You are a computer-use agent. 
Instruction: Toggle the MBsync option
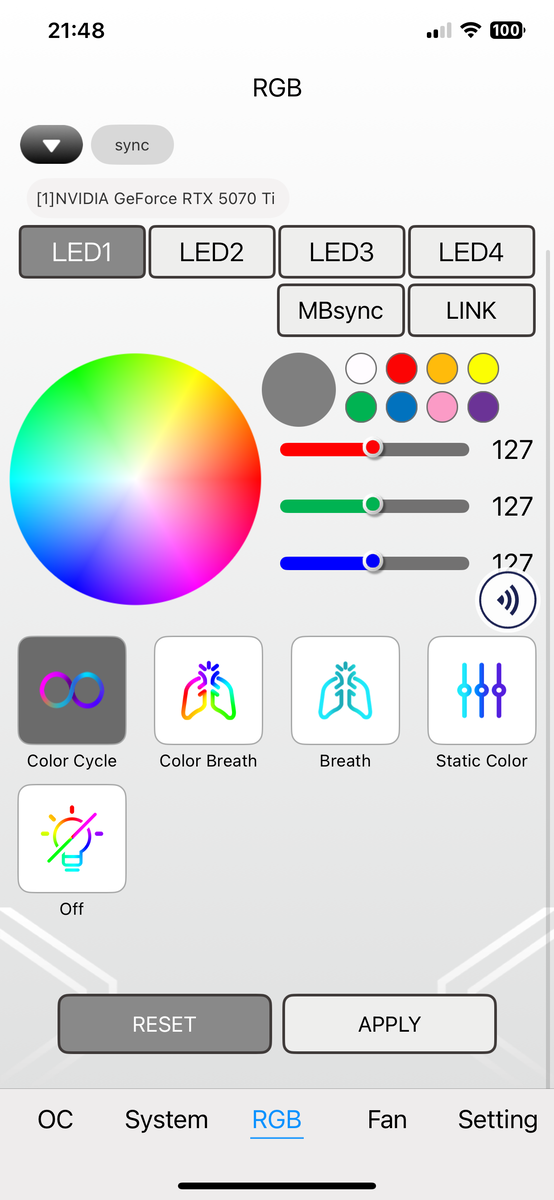(x=340, y=310)
